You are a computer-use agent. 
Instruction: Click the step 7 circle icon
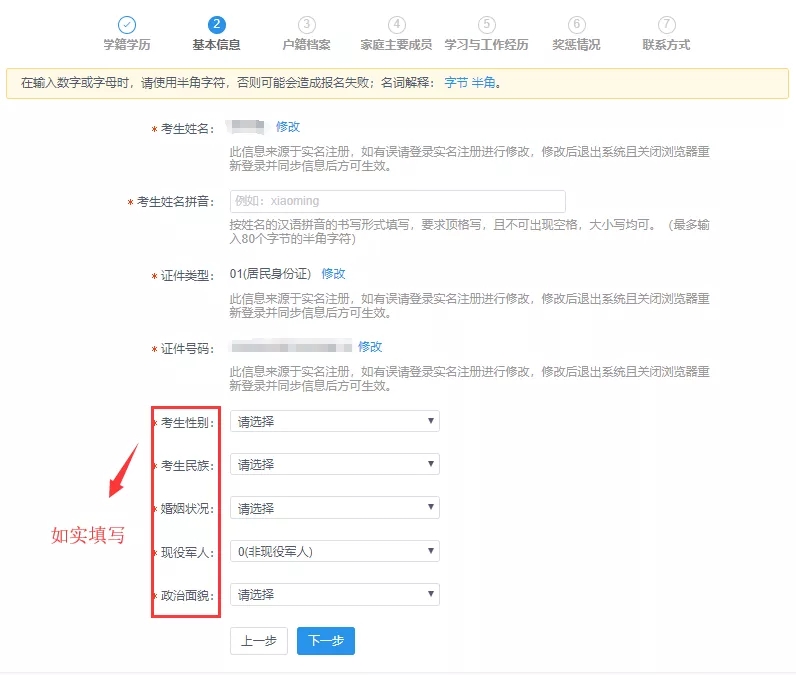(666, 25)
